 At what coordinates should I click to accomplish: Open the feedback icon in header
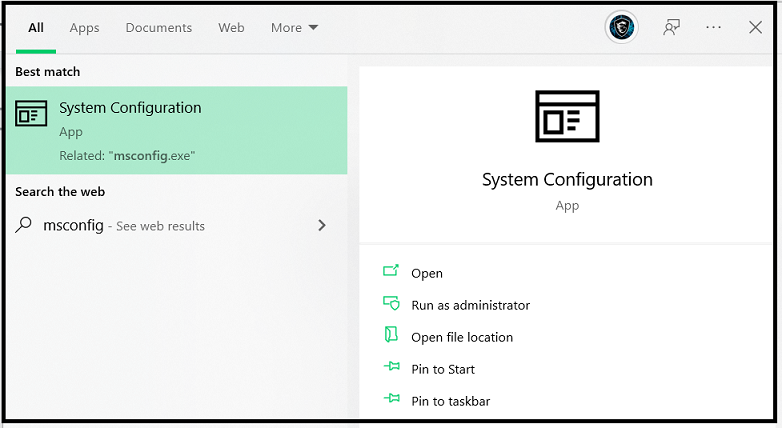671,27
